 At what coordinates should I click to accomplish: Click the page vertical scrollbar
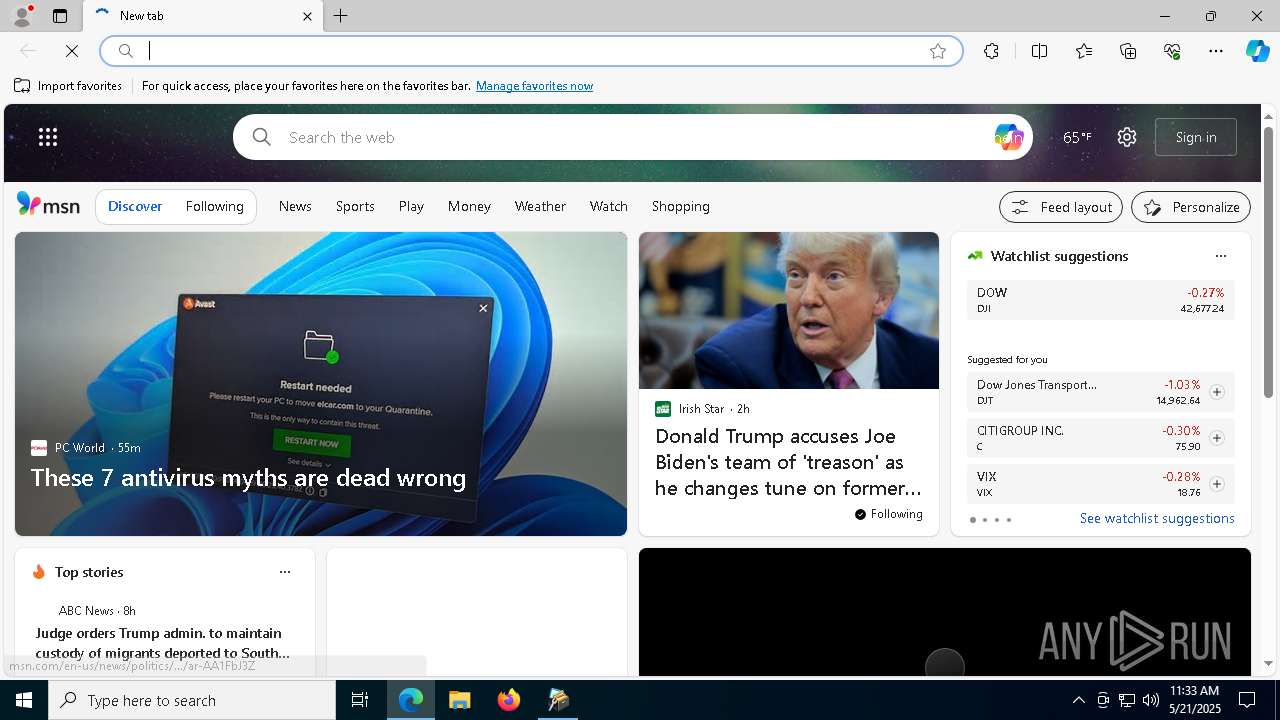[1268, 260]
